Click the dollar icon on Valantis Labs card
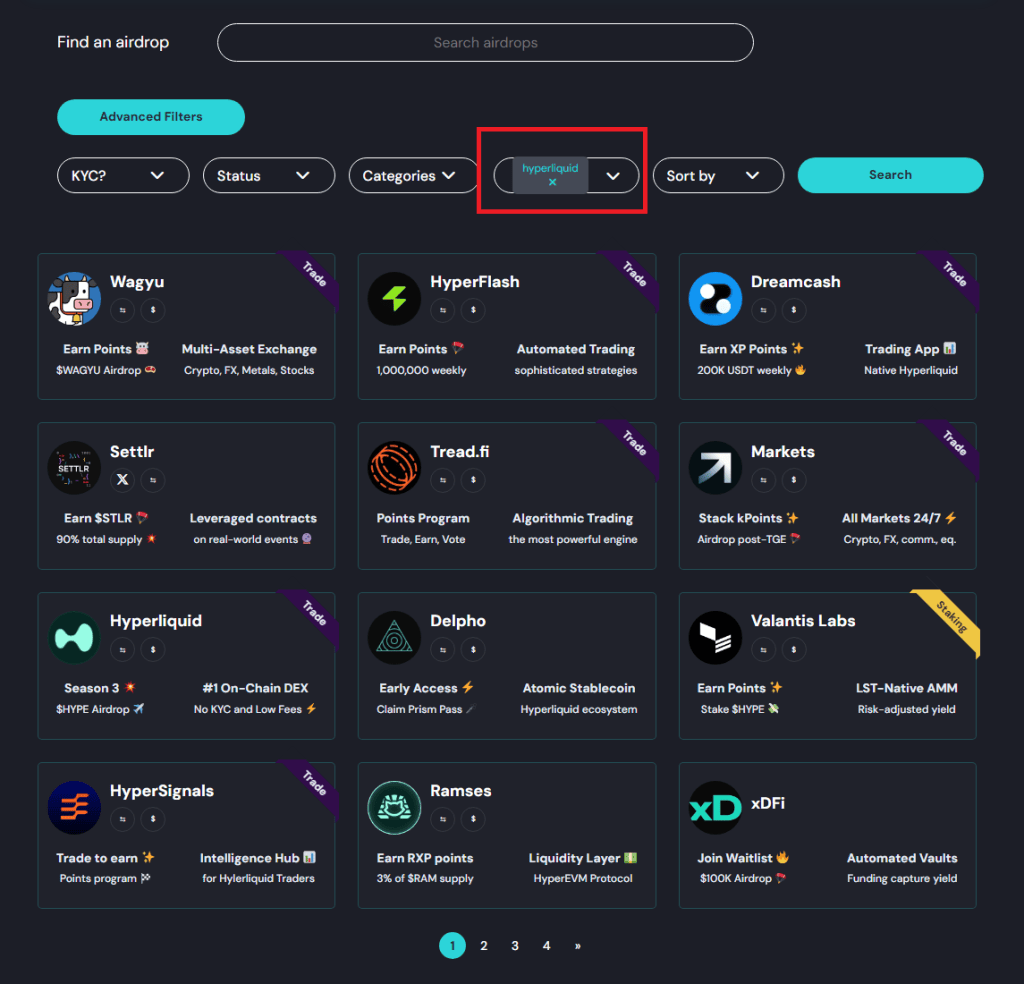Screen dimensions: 1024x984 pos(794,650)
